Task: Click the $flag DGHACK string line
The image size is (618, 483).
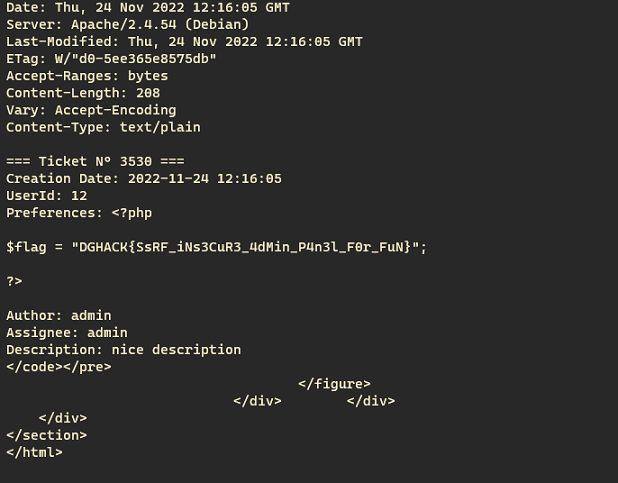Action: (x=217, y=247)
